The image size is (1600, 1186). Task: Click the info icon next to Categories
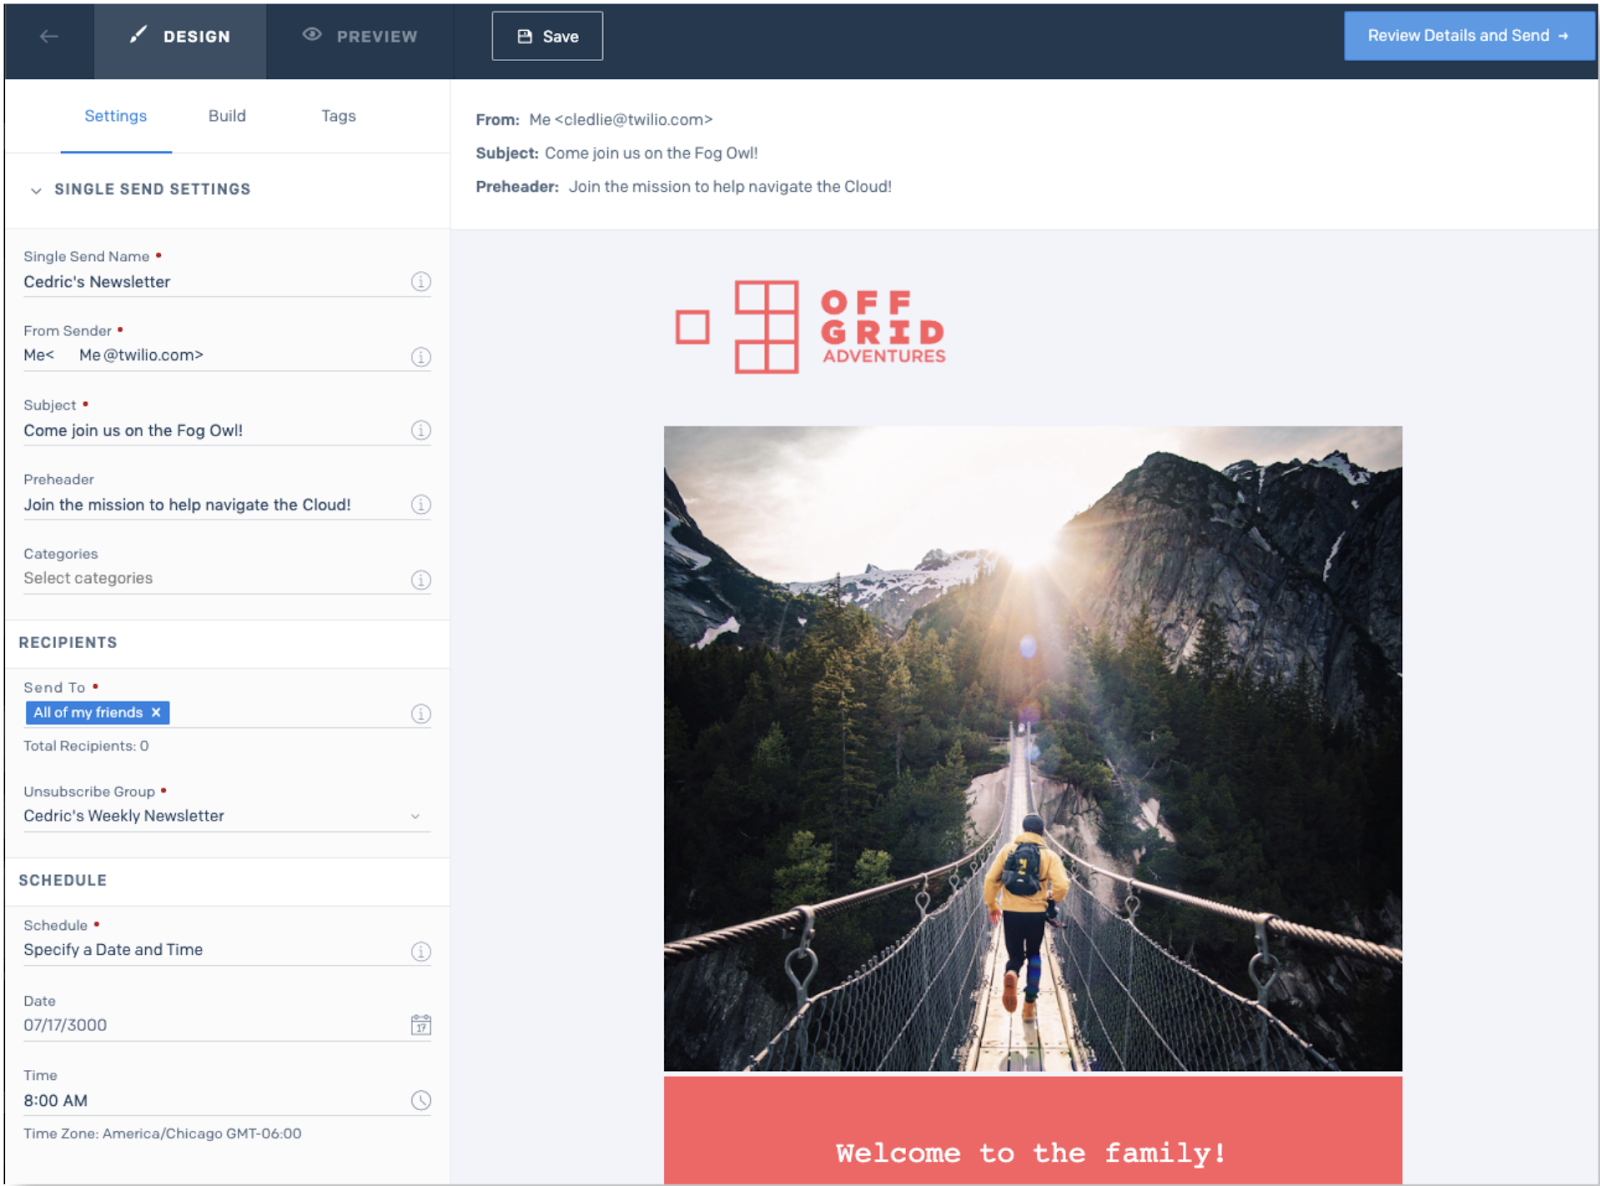click(421, 579)
